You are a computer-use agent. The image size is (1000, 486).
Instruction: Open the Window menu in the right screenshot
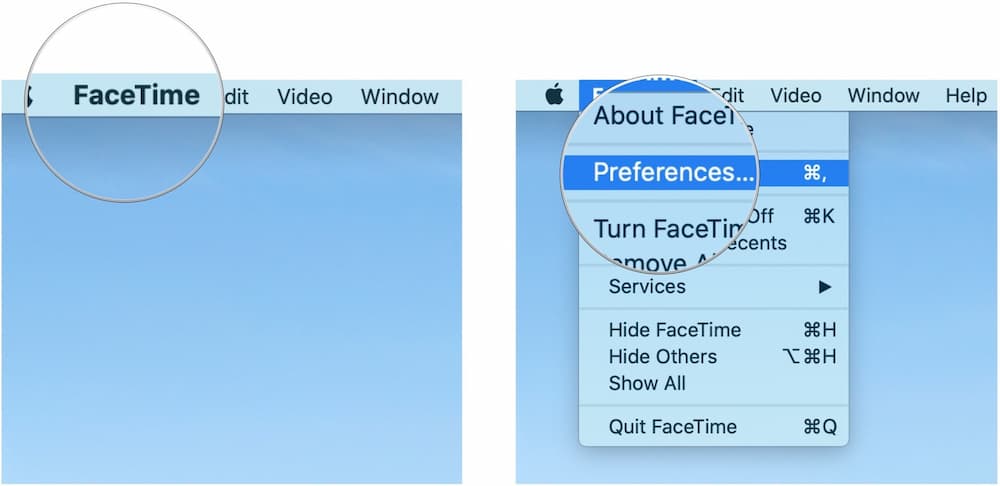883,96
